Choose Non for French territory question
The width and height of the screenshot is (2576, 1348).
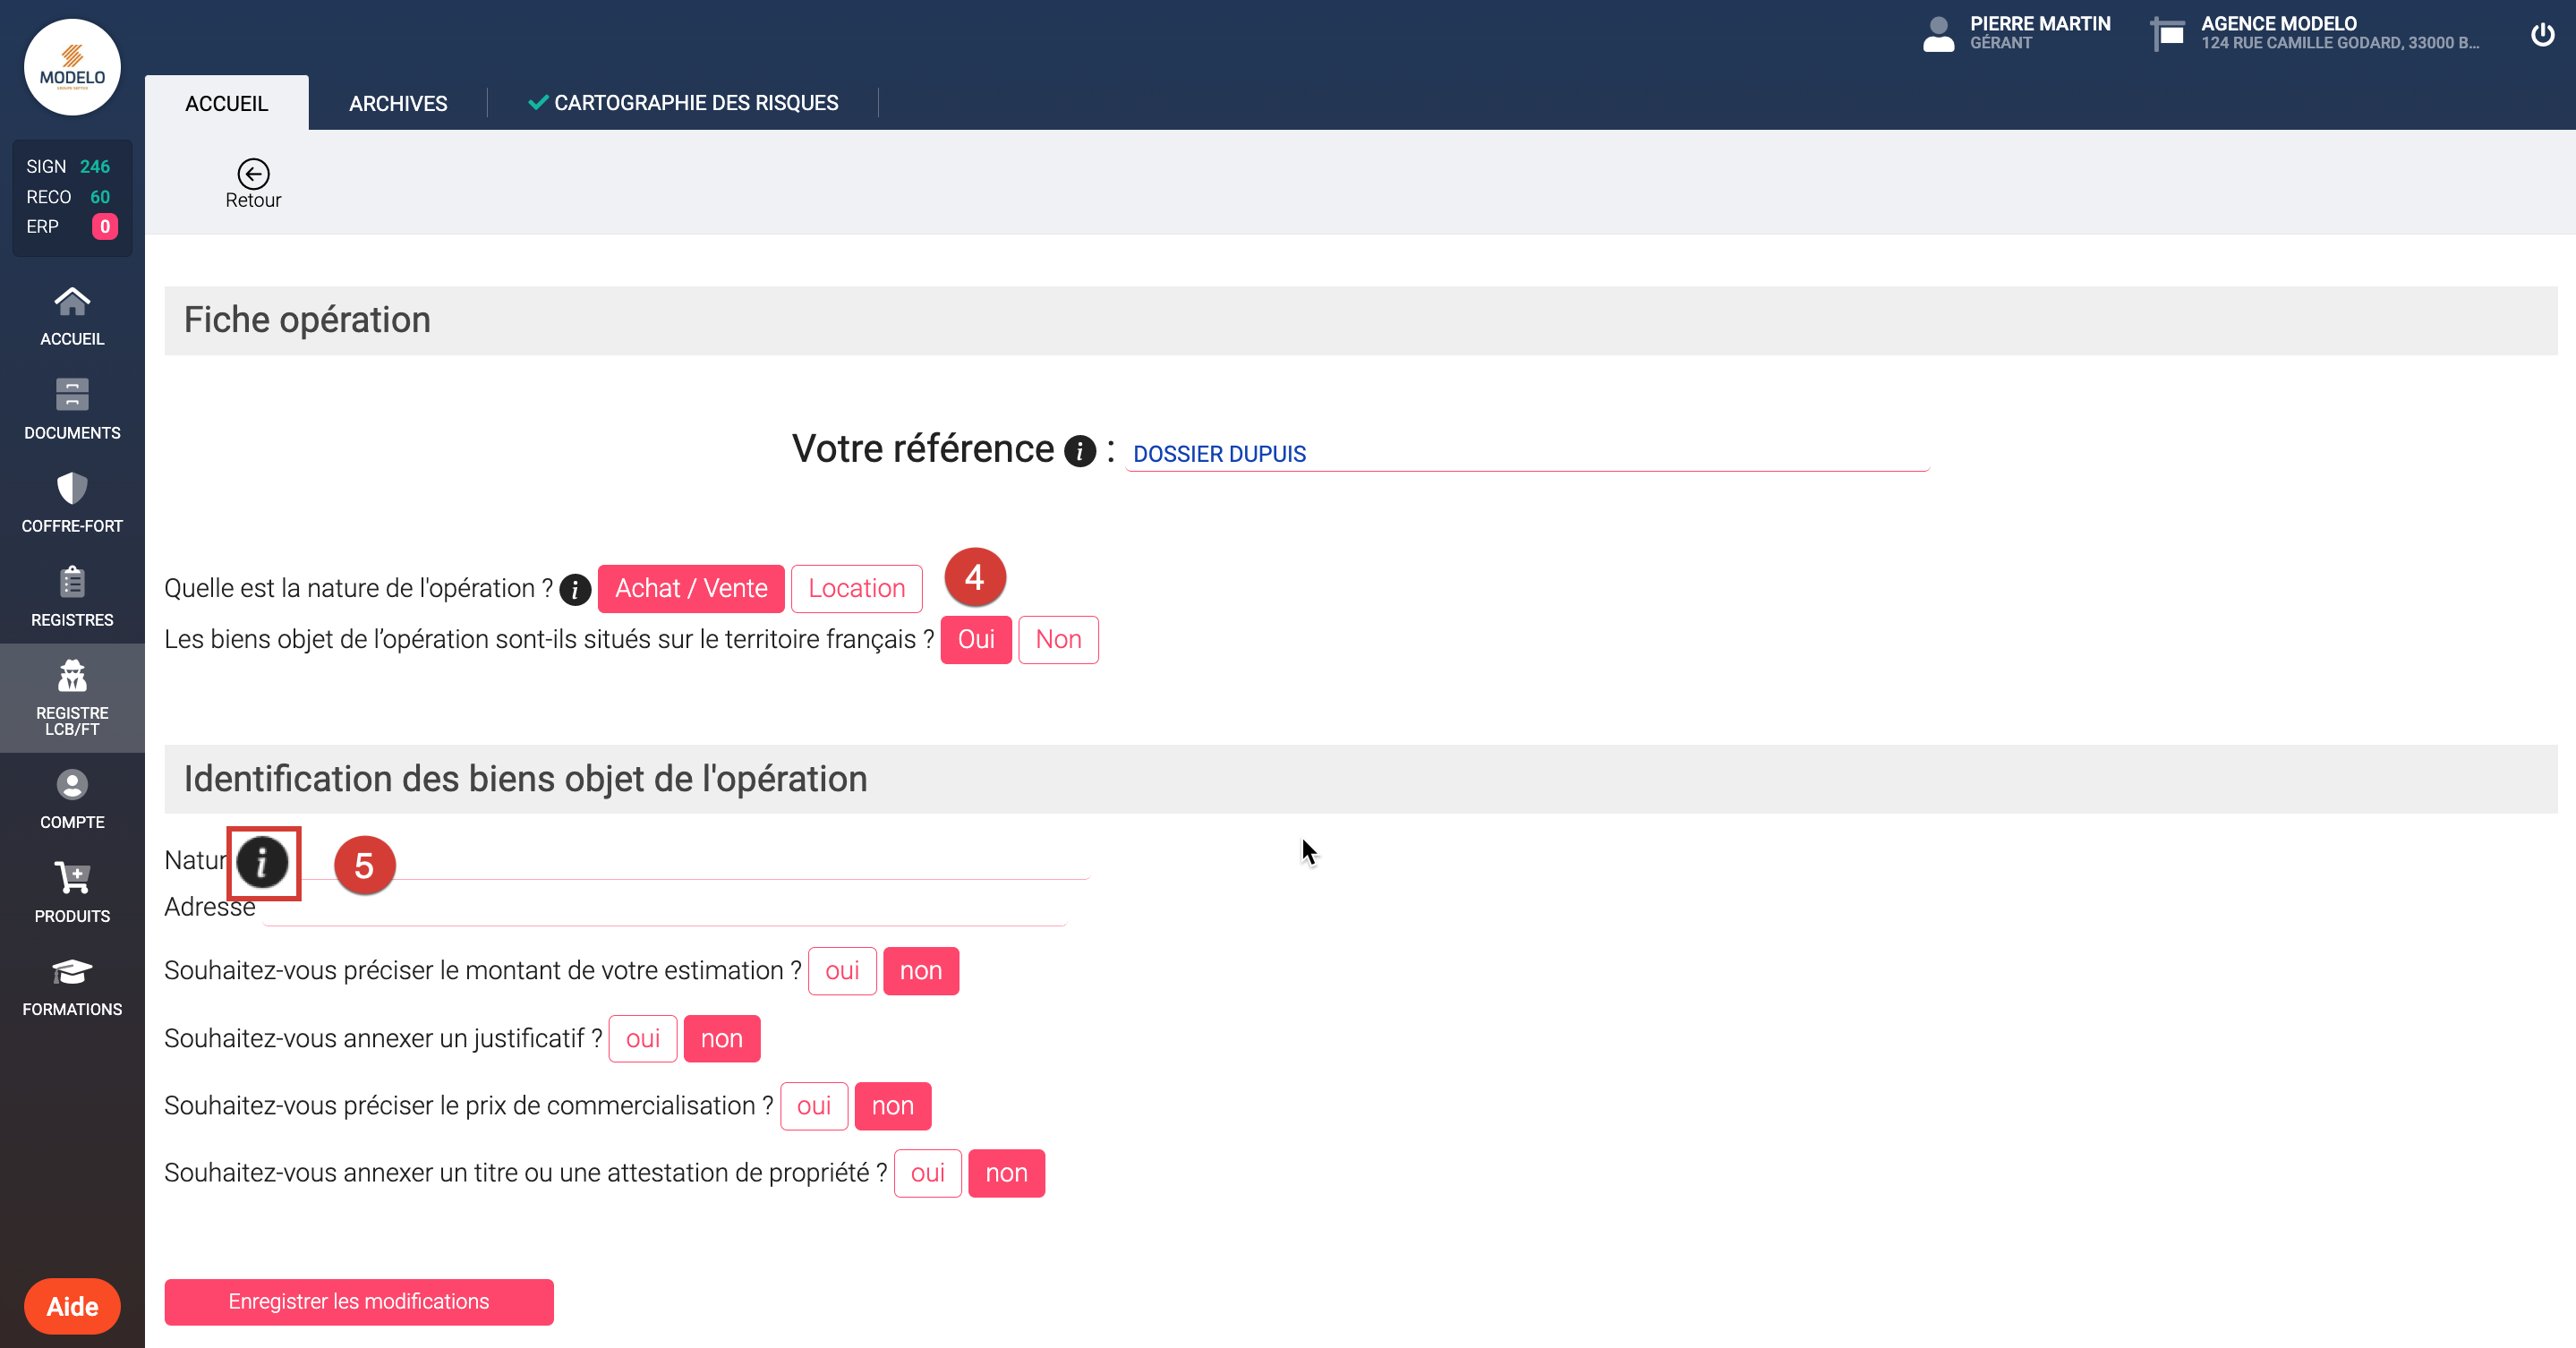tap(1058, 639)
